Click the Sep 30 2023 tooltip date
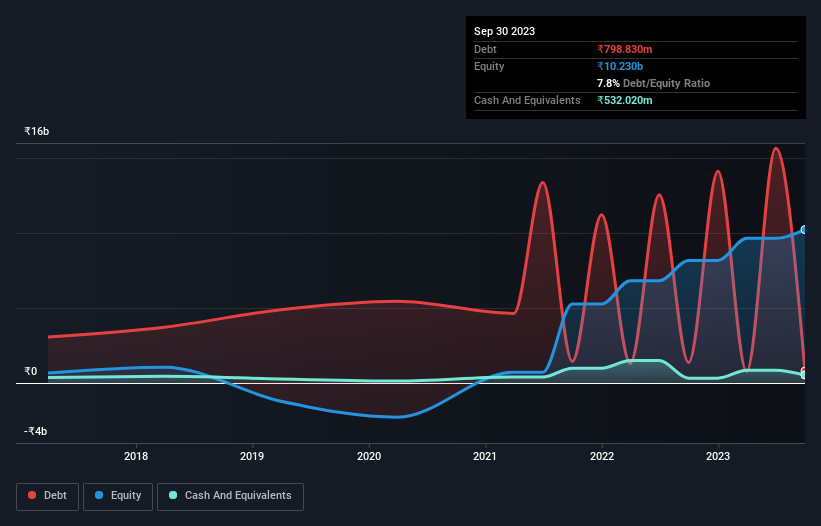Viewport: 821px width, 526px height. [x=504, y=31]
